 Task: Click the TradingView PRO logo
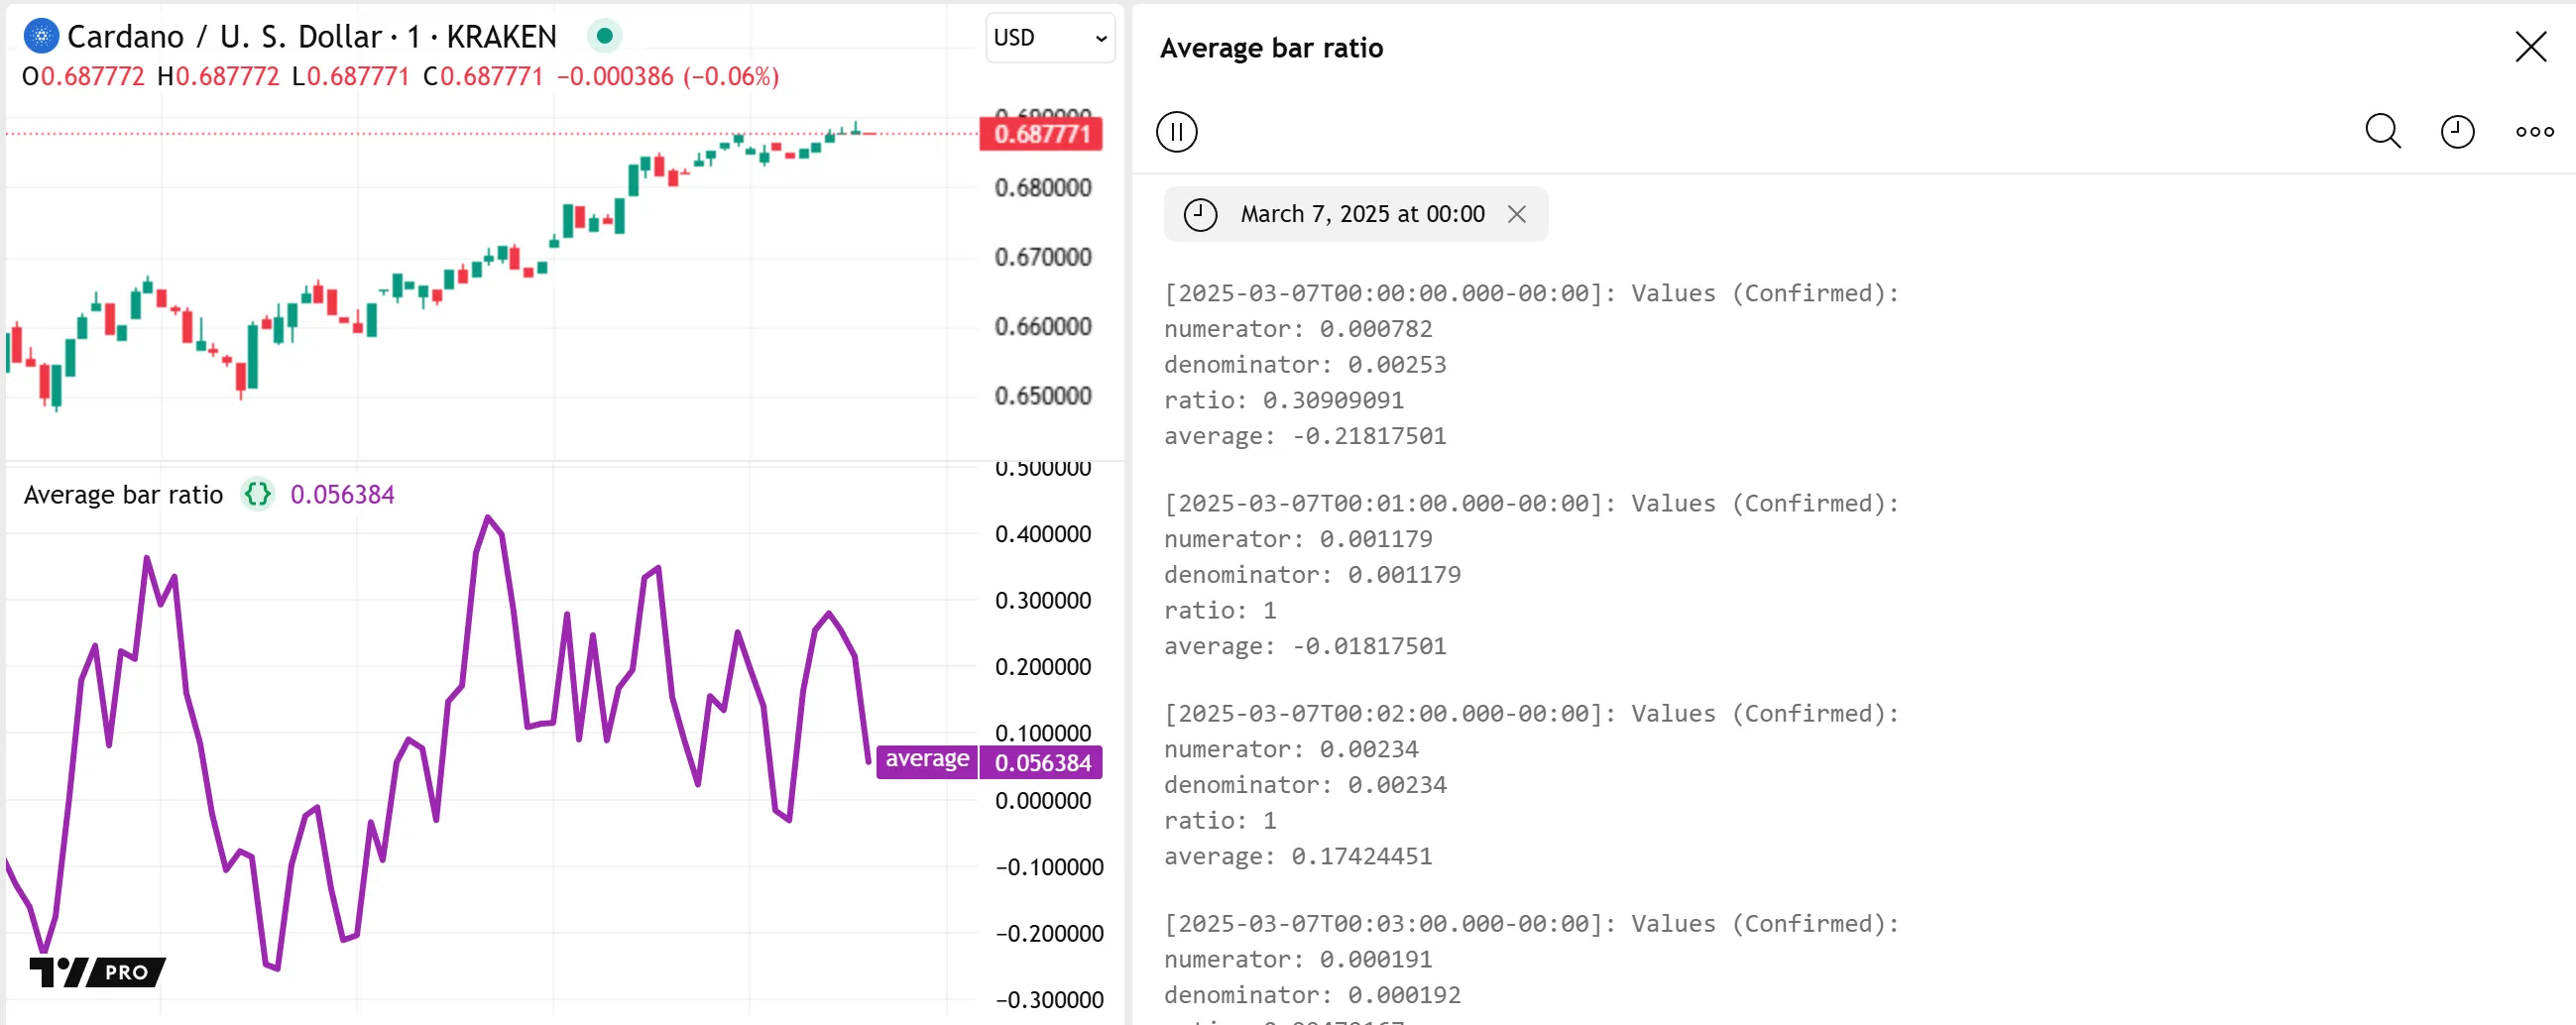point(97,971)
